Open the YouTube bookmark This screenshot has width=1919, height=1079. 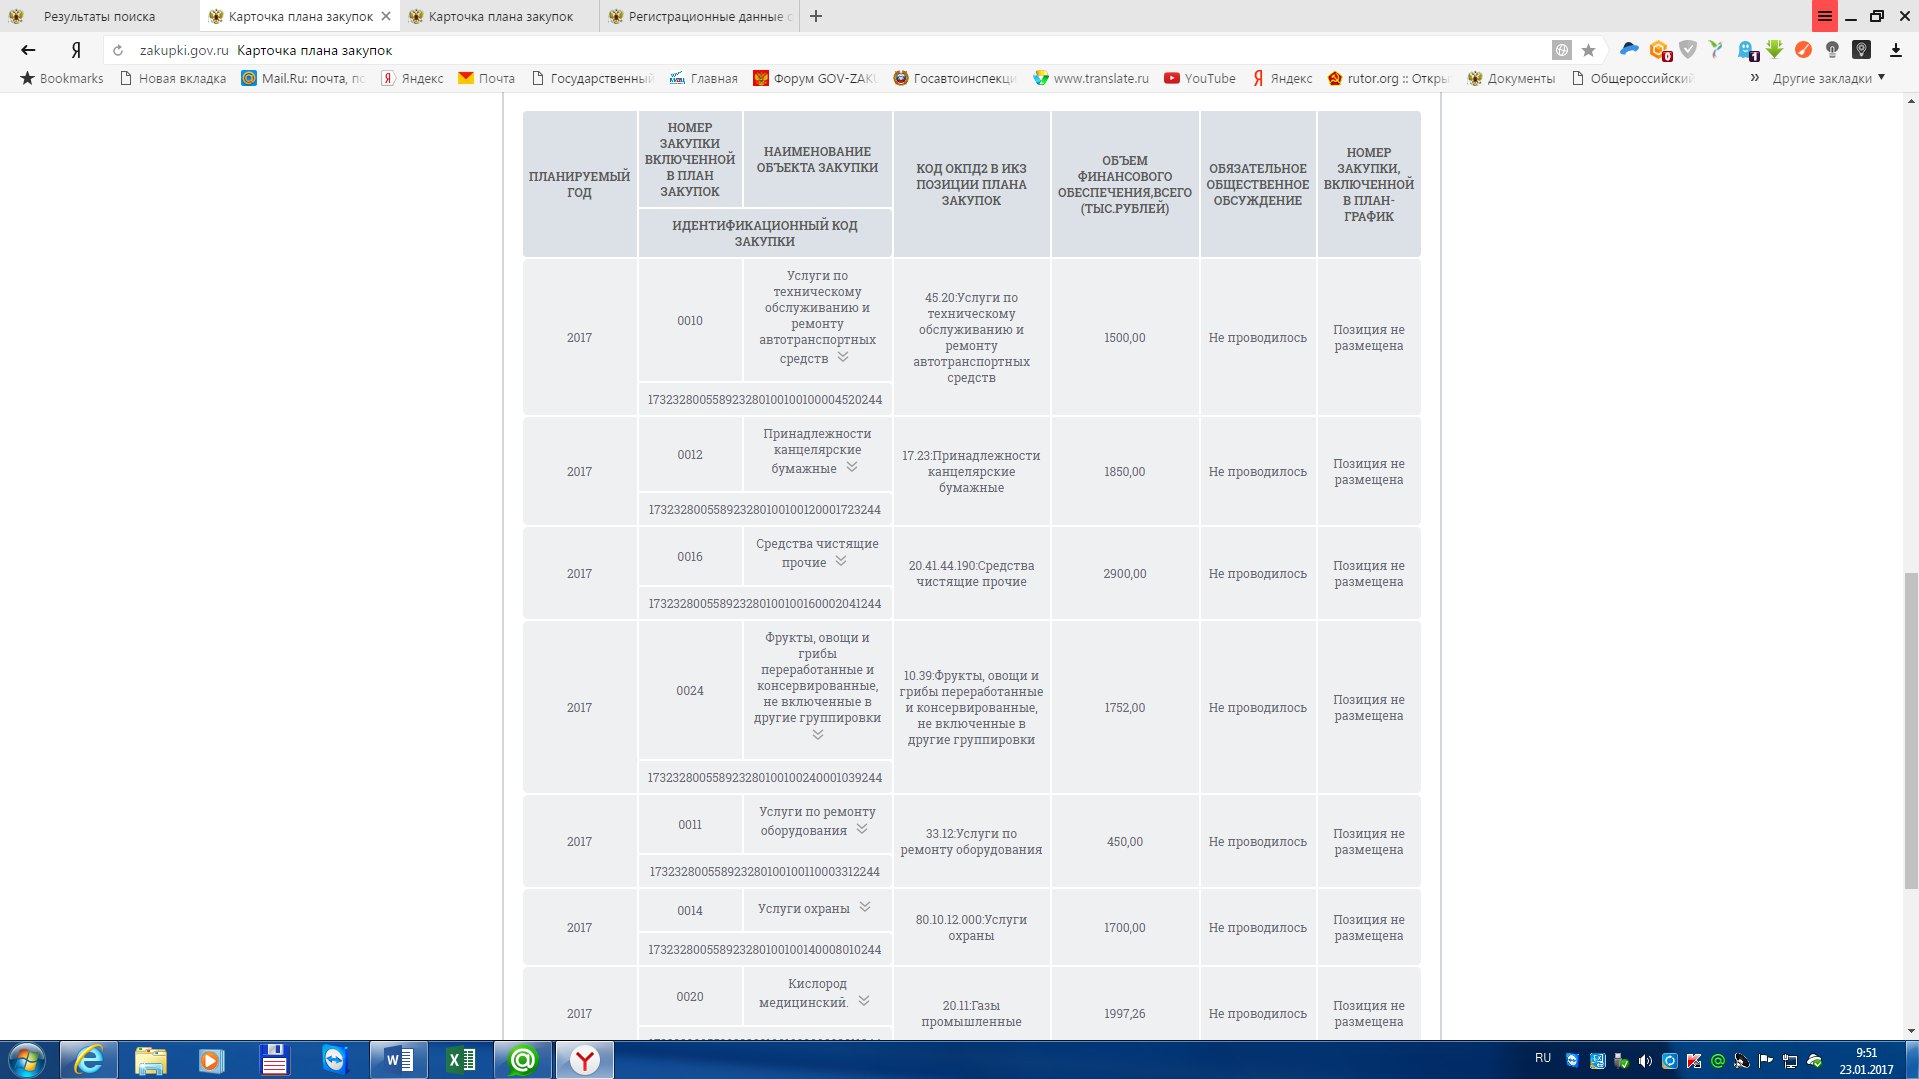point(1200,78)
